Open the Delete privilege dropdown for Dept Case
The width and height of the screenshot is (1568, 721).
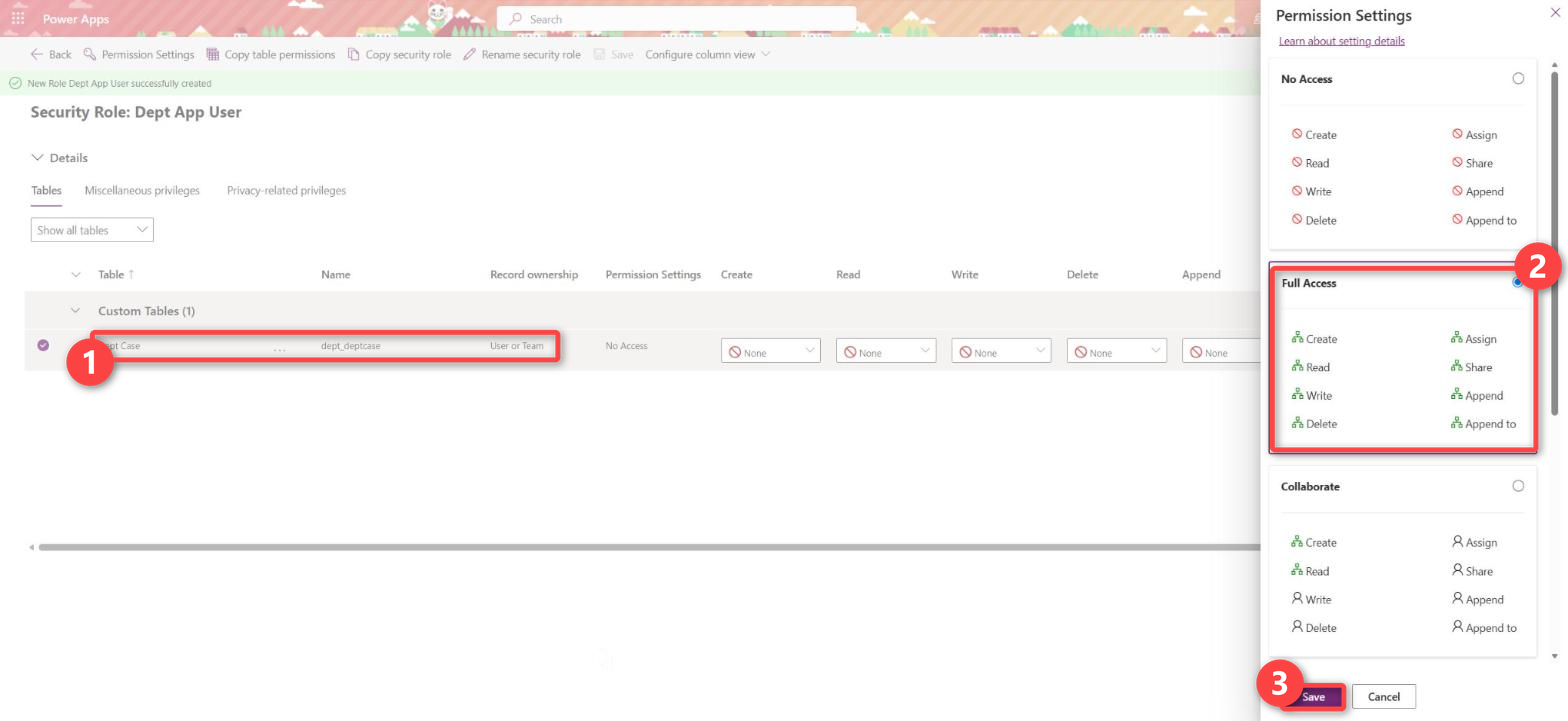[1116, 352]
